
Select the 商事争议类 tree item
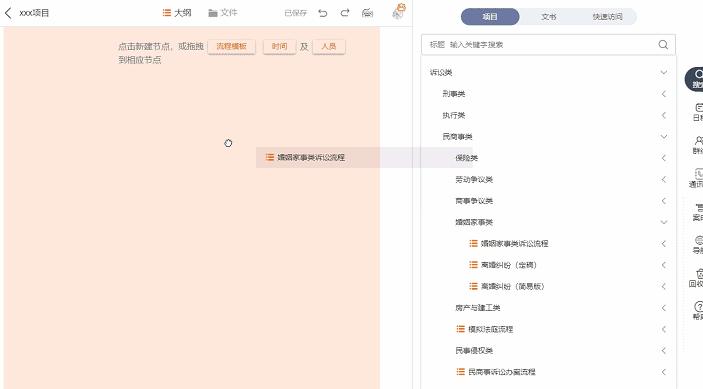pos(474,201)
